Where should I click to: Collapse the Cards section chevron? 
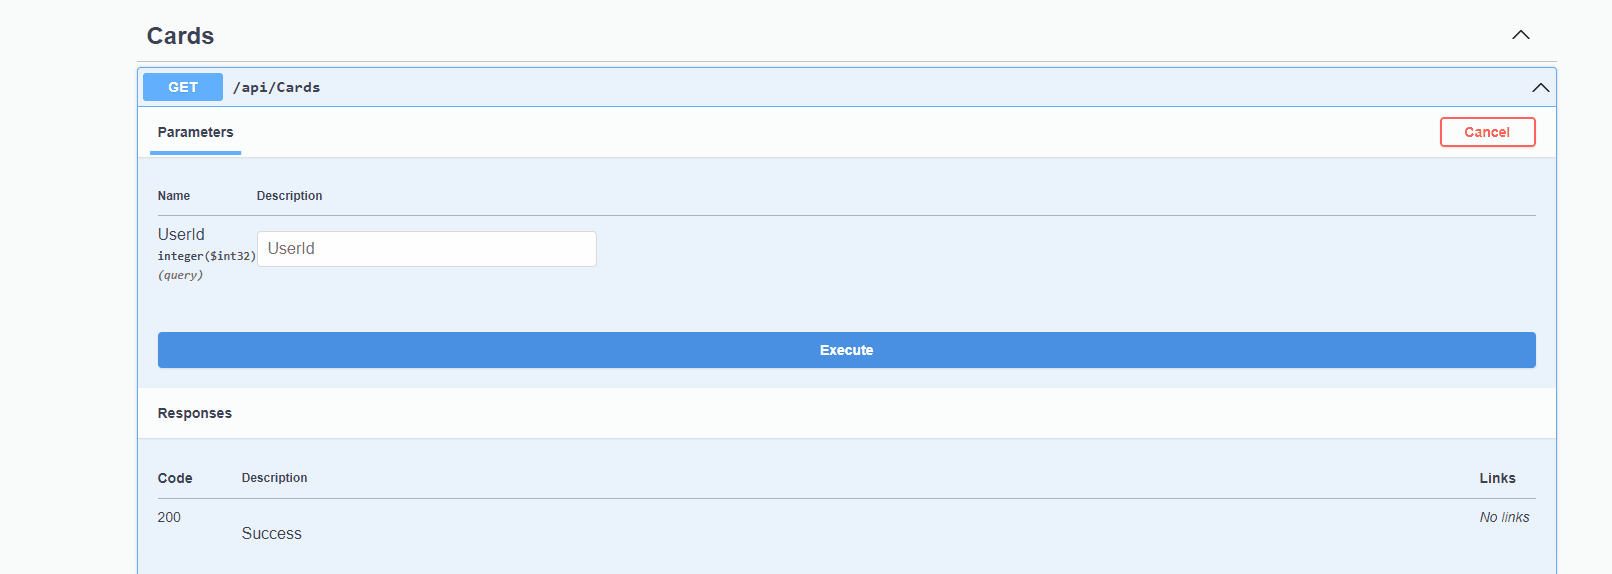pos(1520,35)
